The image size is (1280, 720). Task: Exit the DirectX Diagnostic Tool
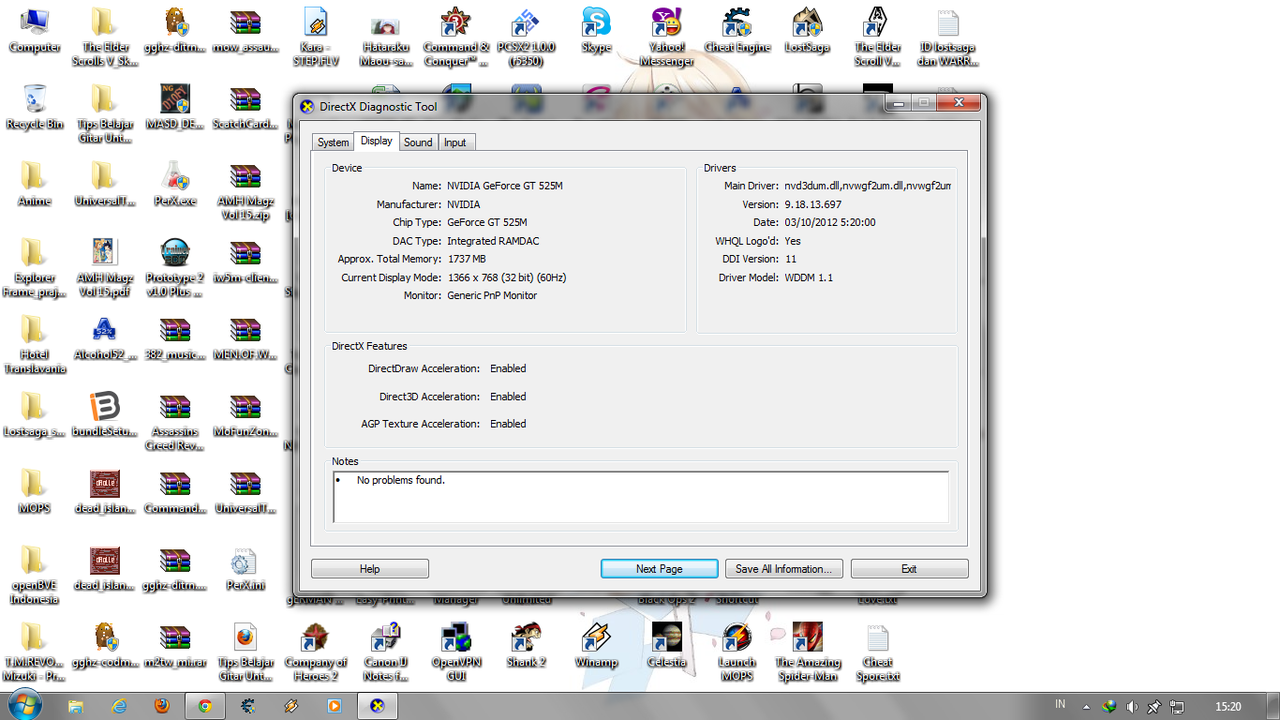tap(909, 569)
